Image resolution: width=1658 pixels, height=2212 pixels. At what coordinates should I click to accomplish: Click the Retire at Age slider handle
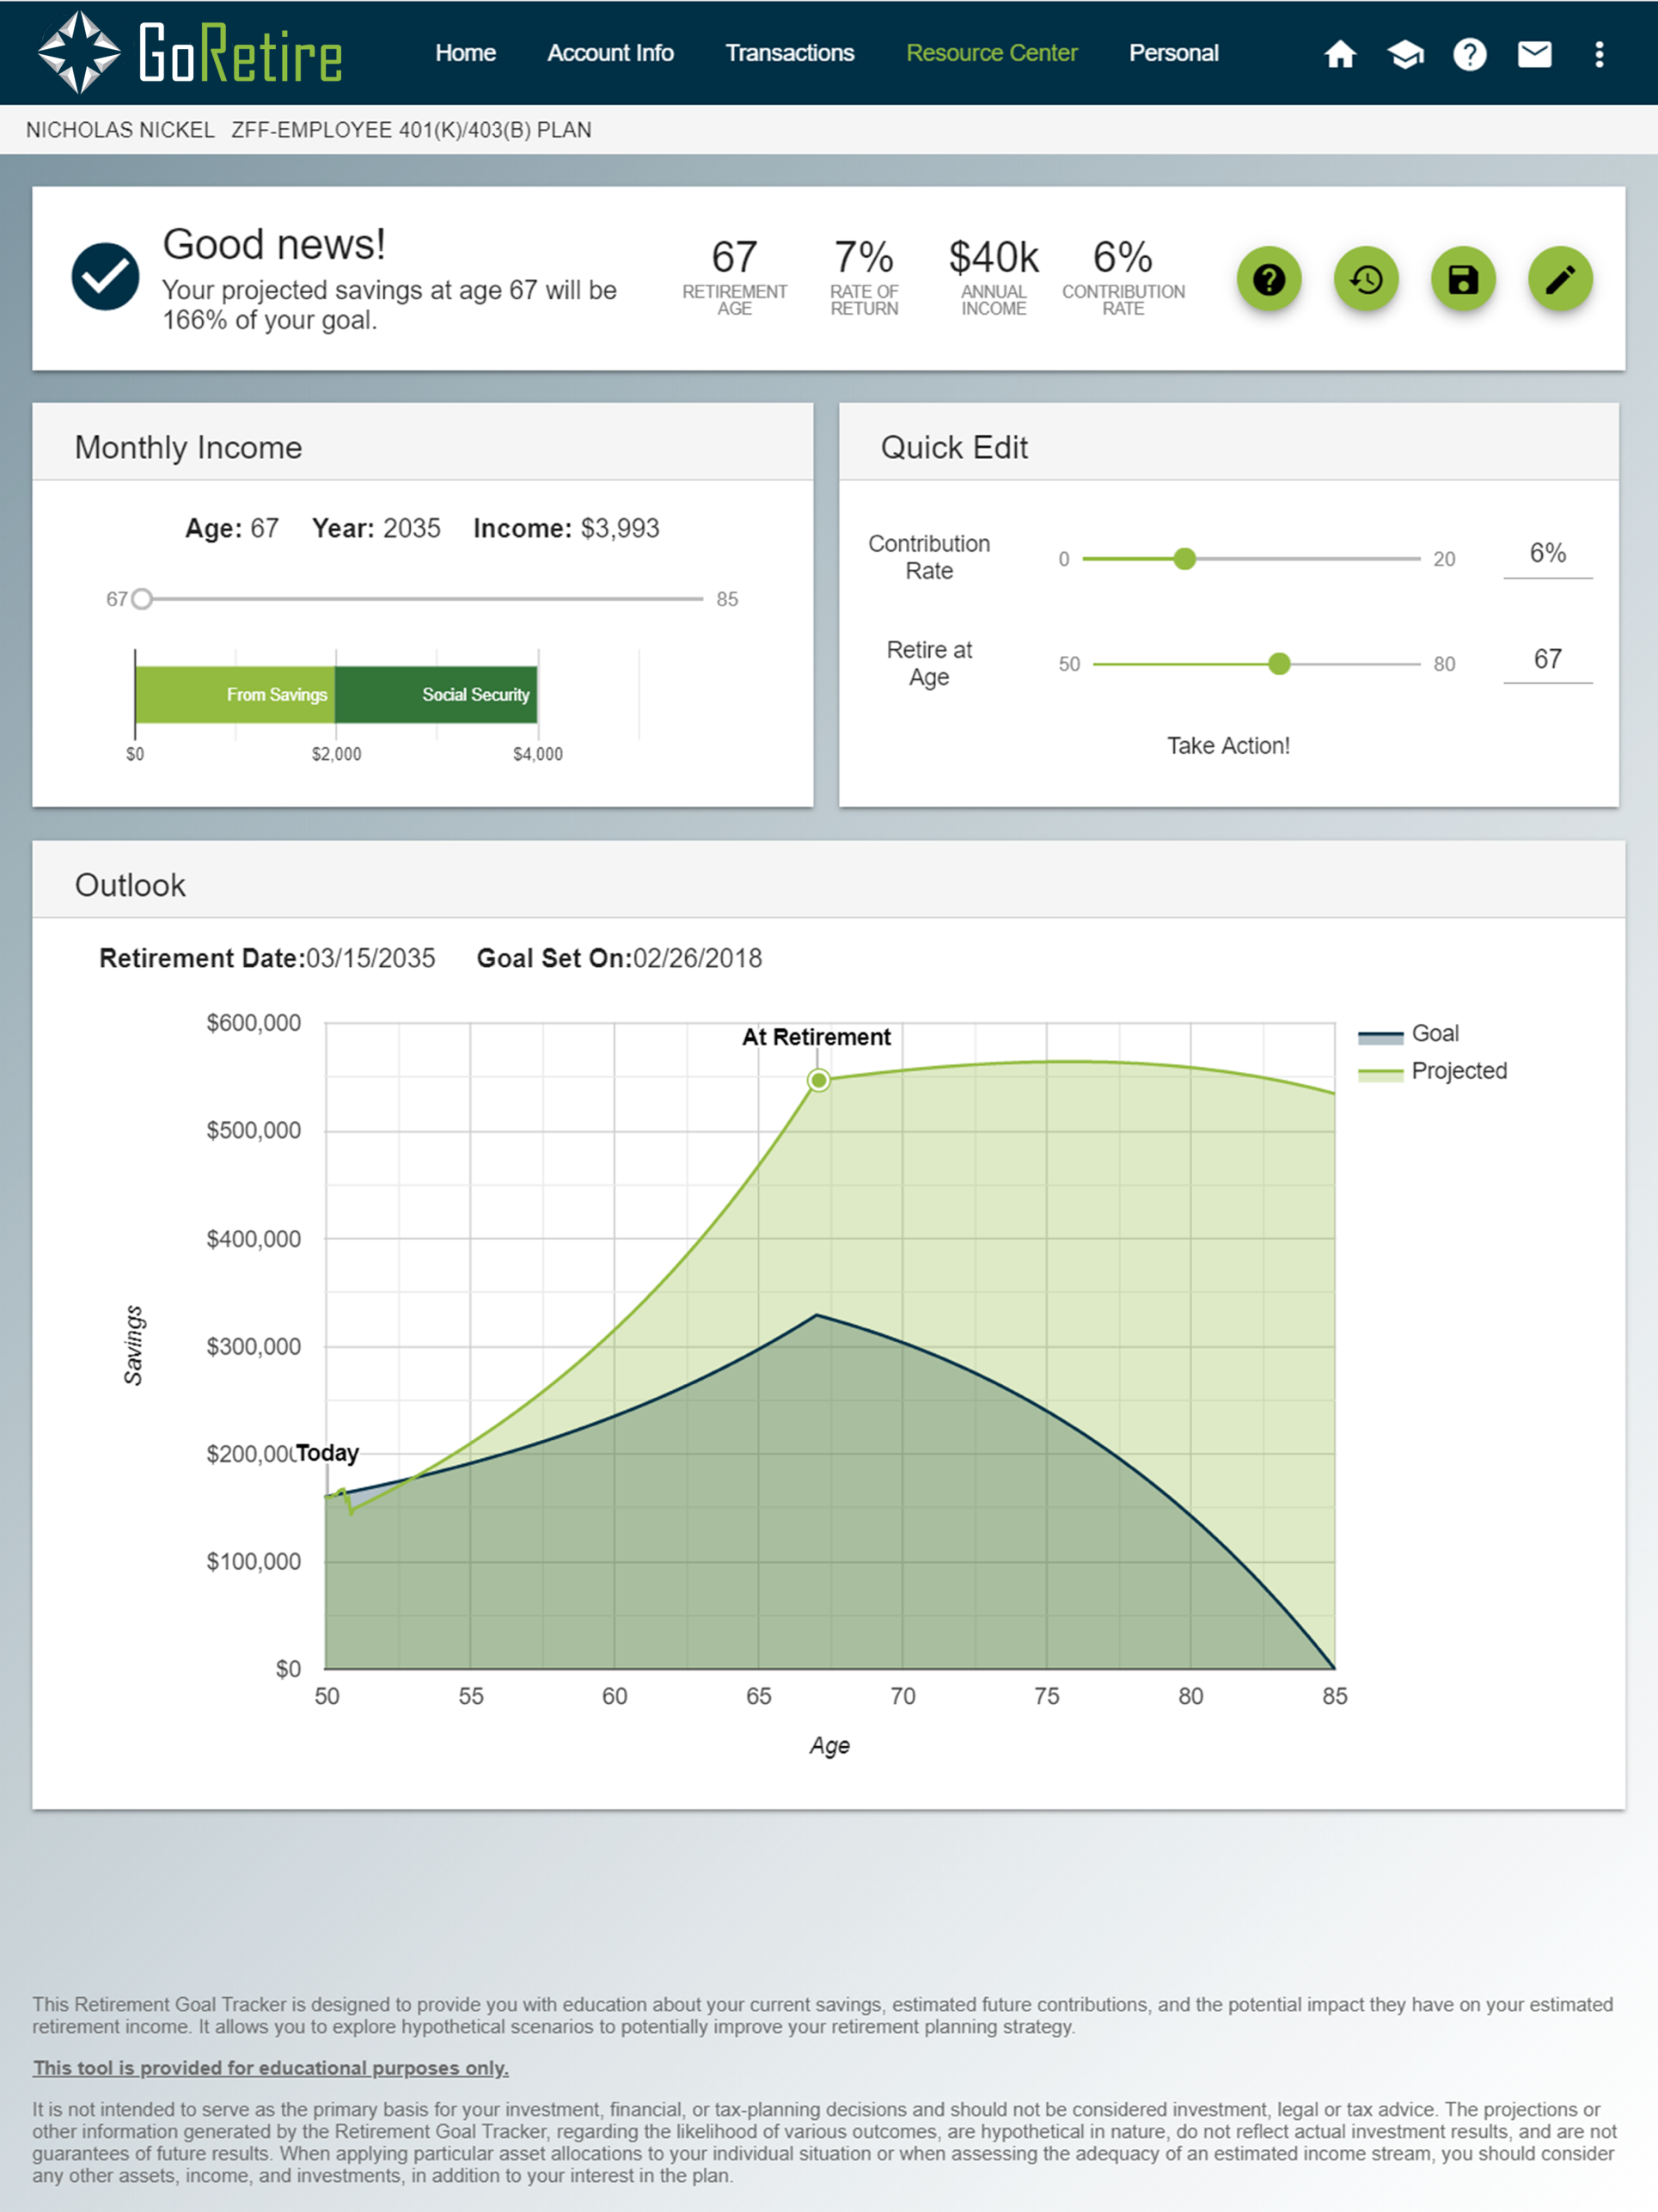click(x=1279, y=664)
